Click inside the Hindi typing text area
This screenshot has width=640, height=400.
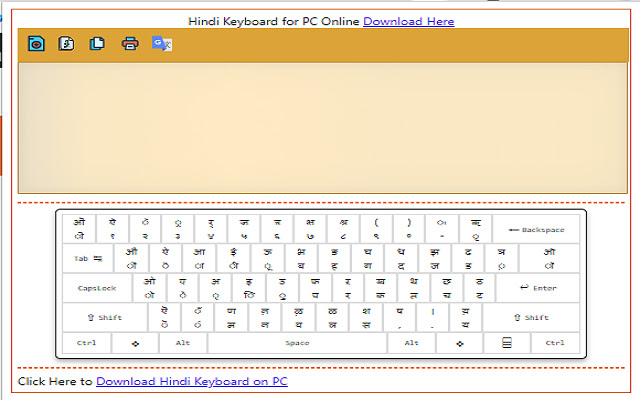point(322,128)
